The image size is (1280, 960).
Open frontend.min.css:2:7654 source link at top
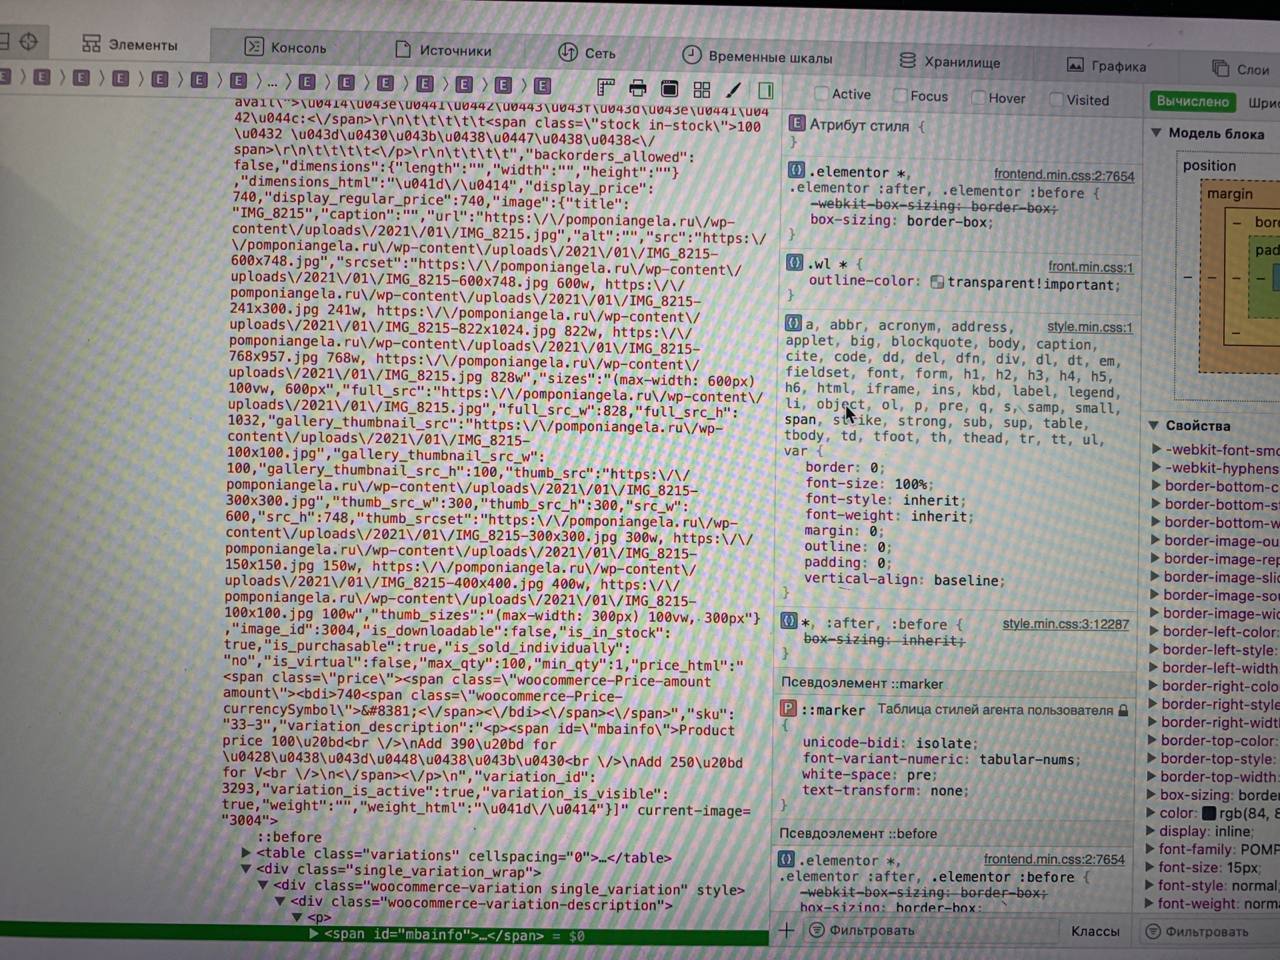1064,176
